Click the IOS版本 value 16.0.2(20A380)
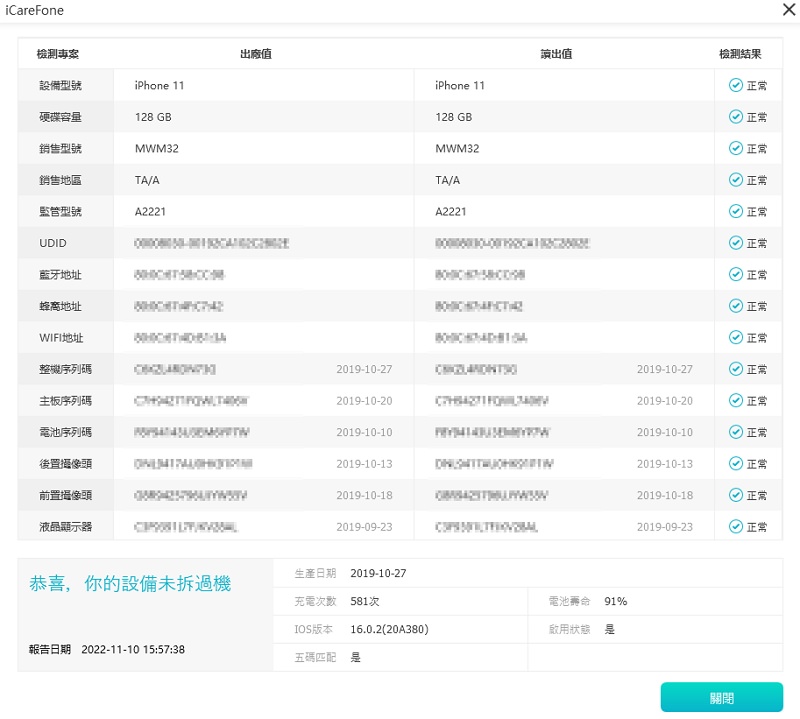This screenshot has height=719, width=800. (x=389, y=629)
